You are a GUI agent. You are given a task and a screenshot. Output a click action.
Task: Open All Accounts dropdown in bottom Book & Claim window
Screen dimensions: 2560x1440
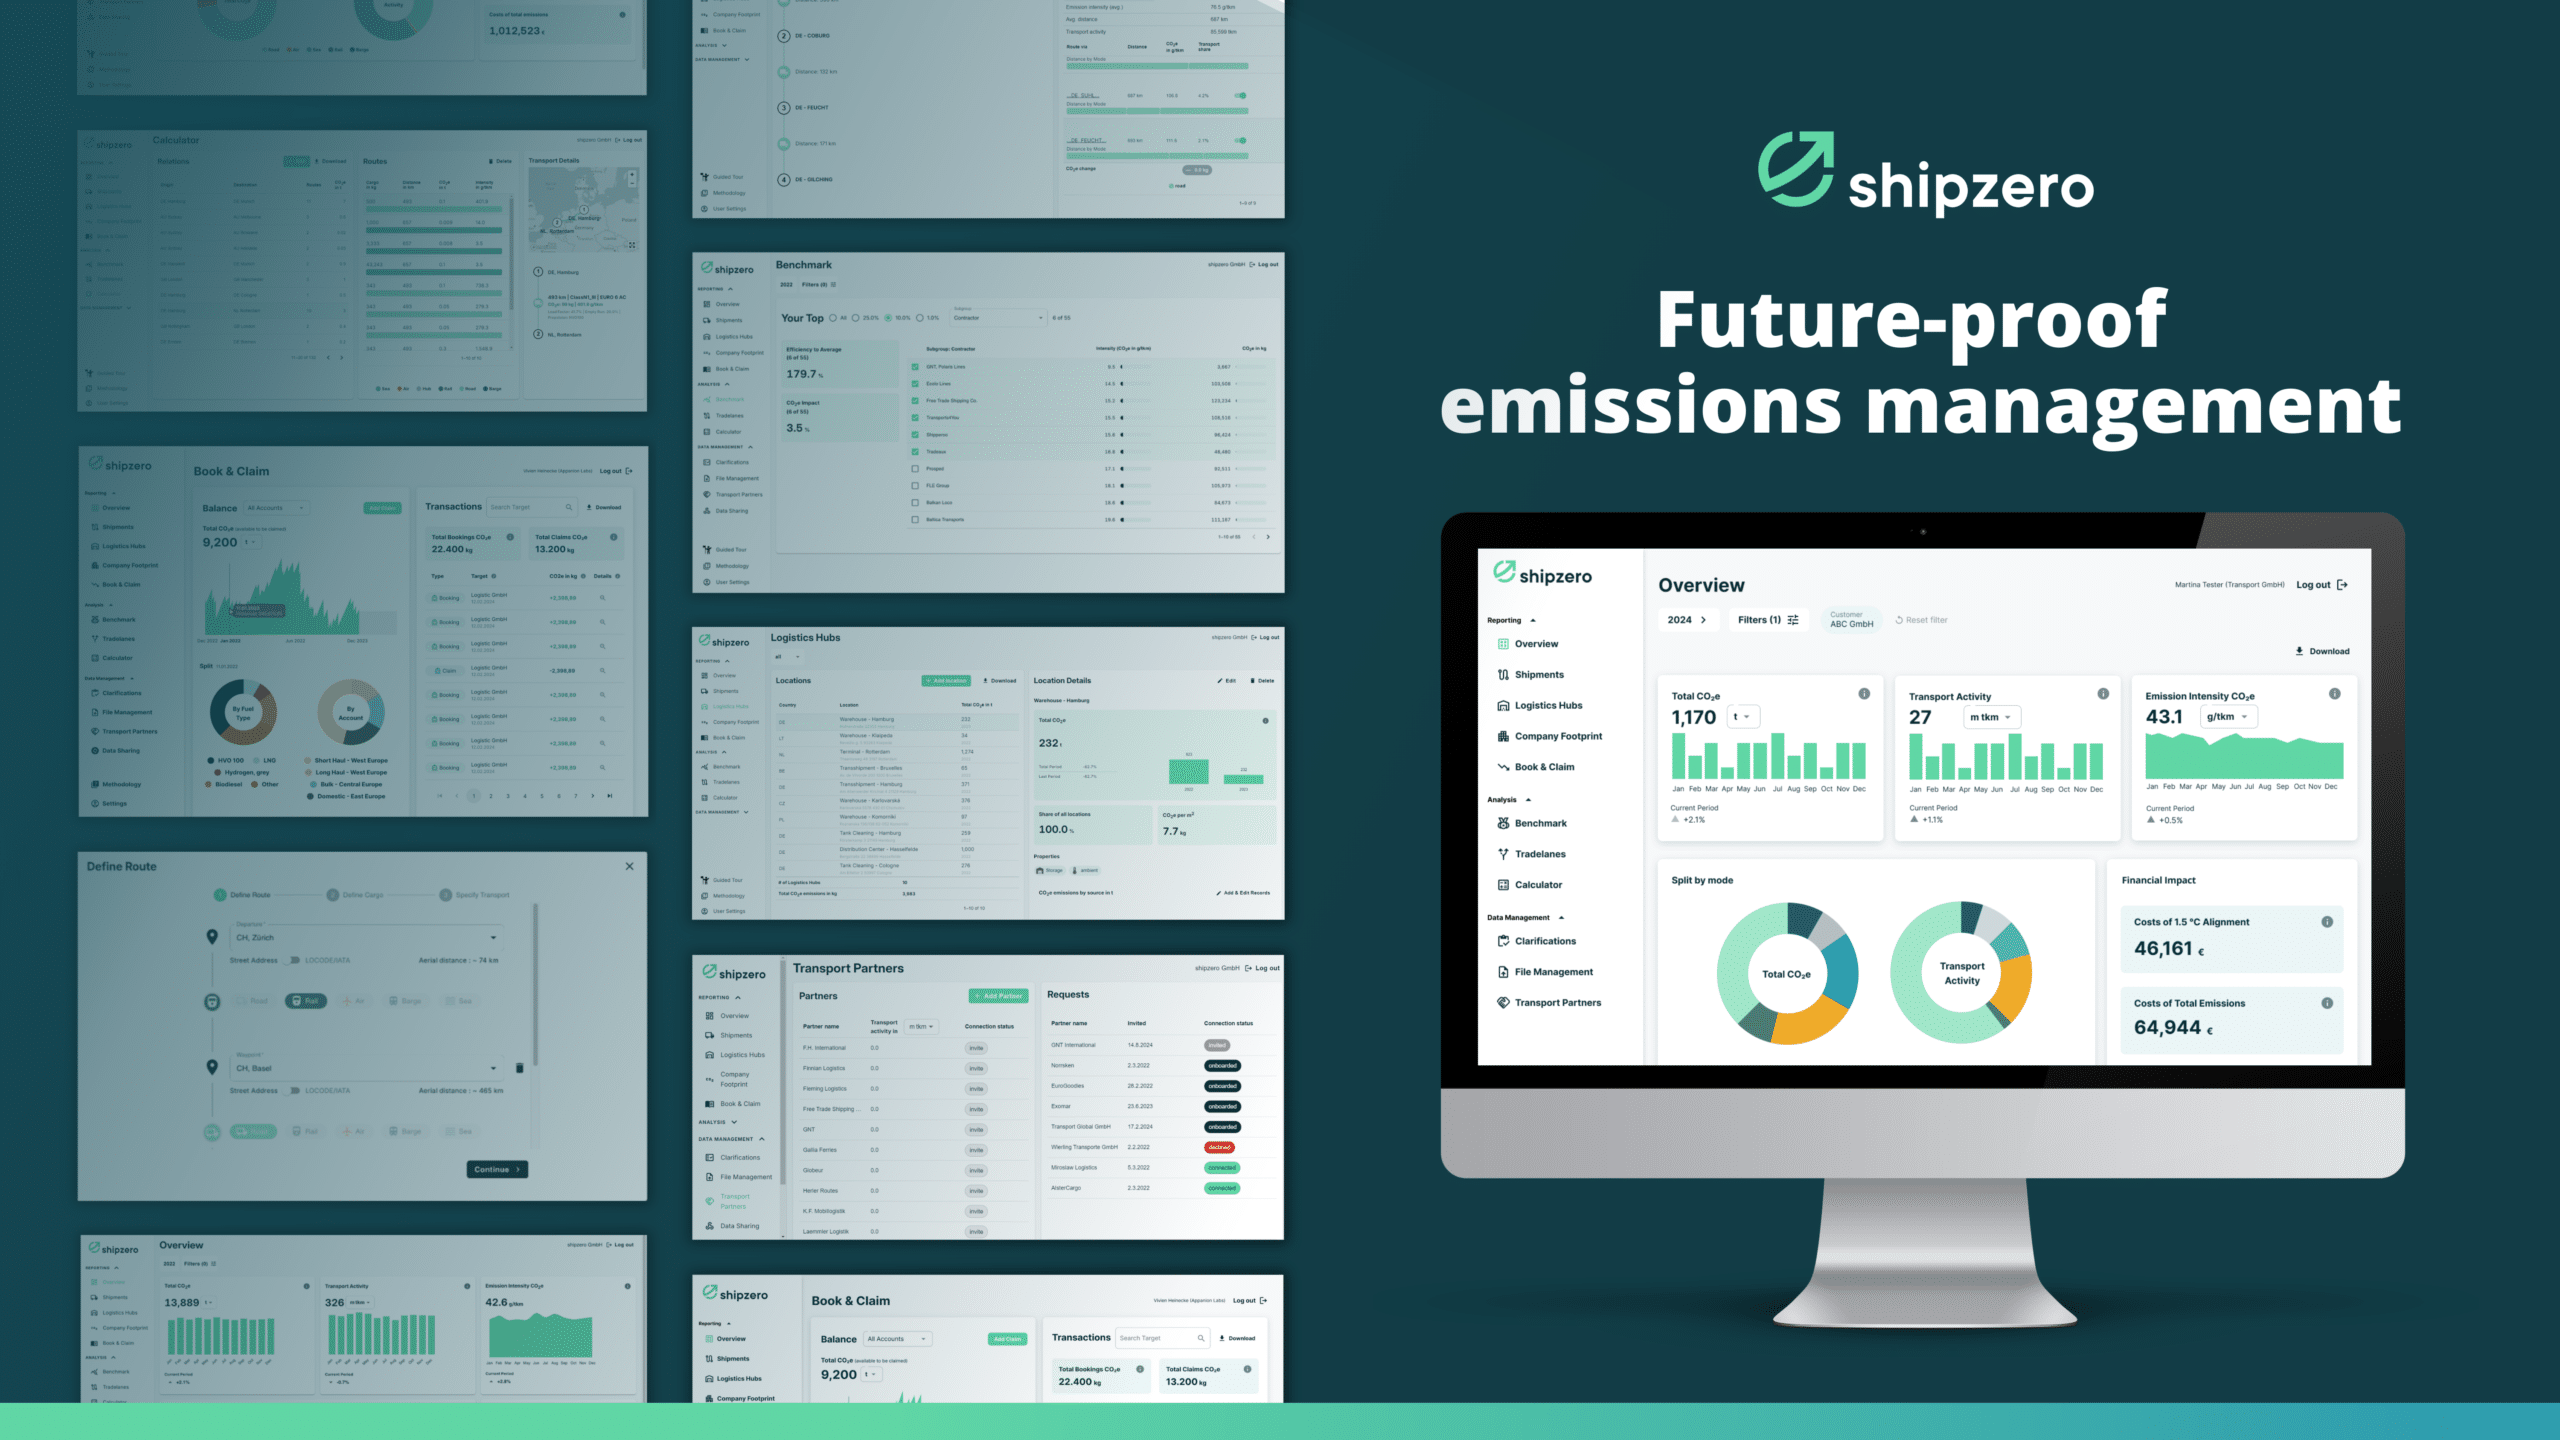pyautogui.click(x=897, y=1339)
